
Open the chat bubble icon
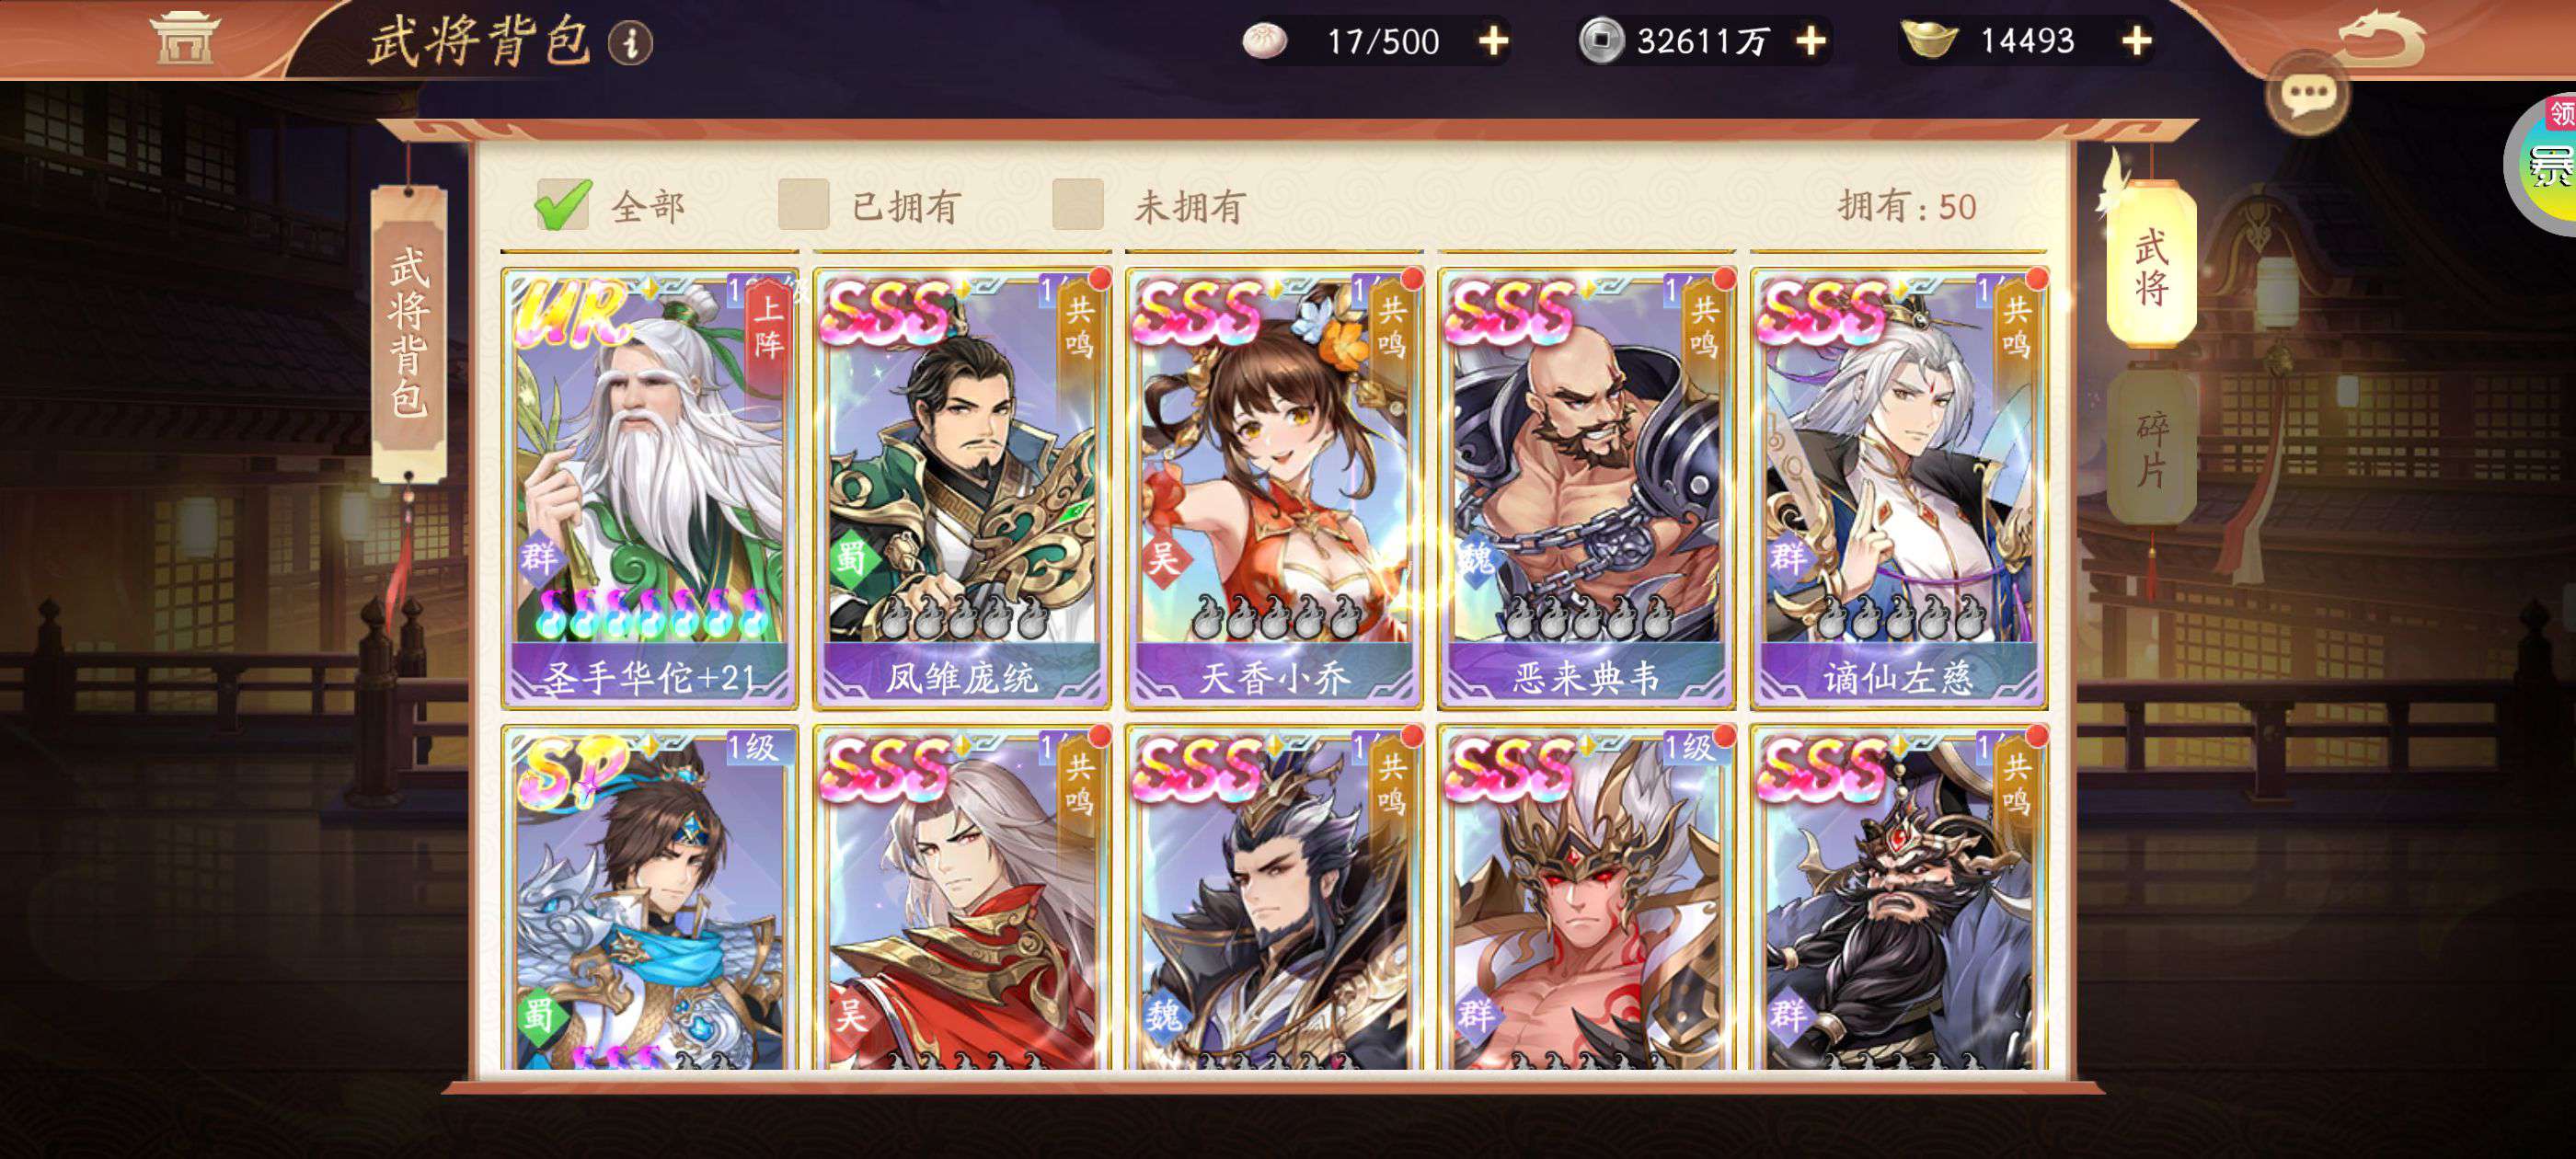point(2308,96)
